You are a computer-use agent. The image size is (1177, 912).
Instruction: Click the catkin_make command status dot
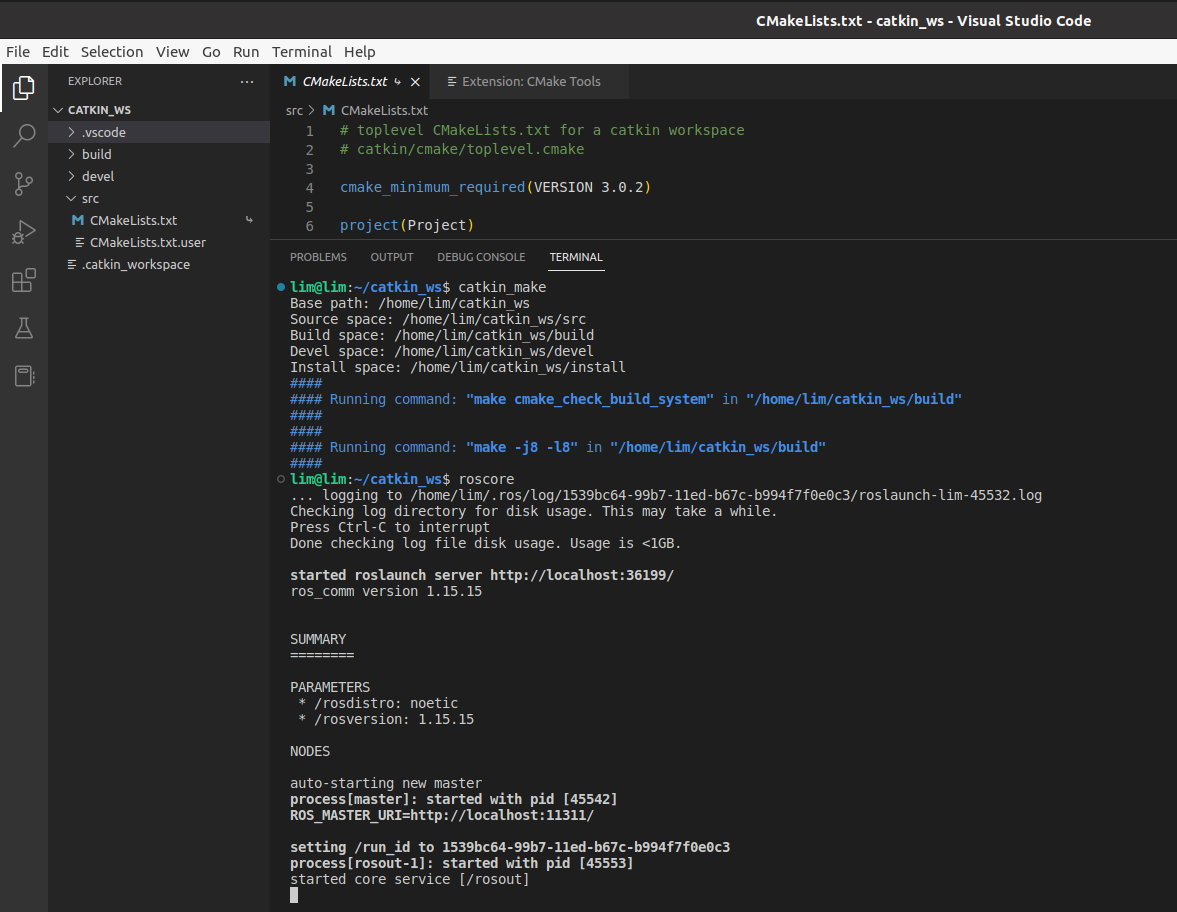click(x=281, y=287)
